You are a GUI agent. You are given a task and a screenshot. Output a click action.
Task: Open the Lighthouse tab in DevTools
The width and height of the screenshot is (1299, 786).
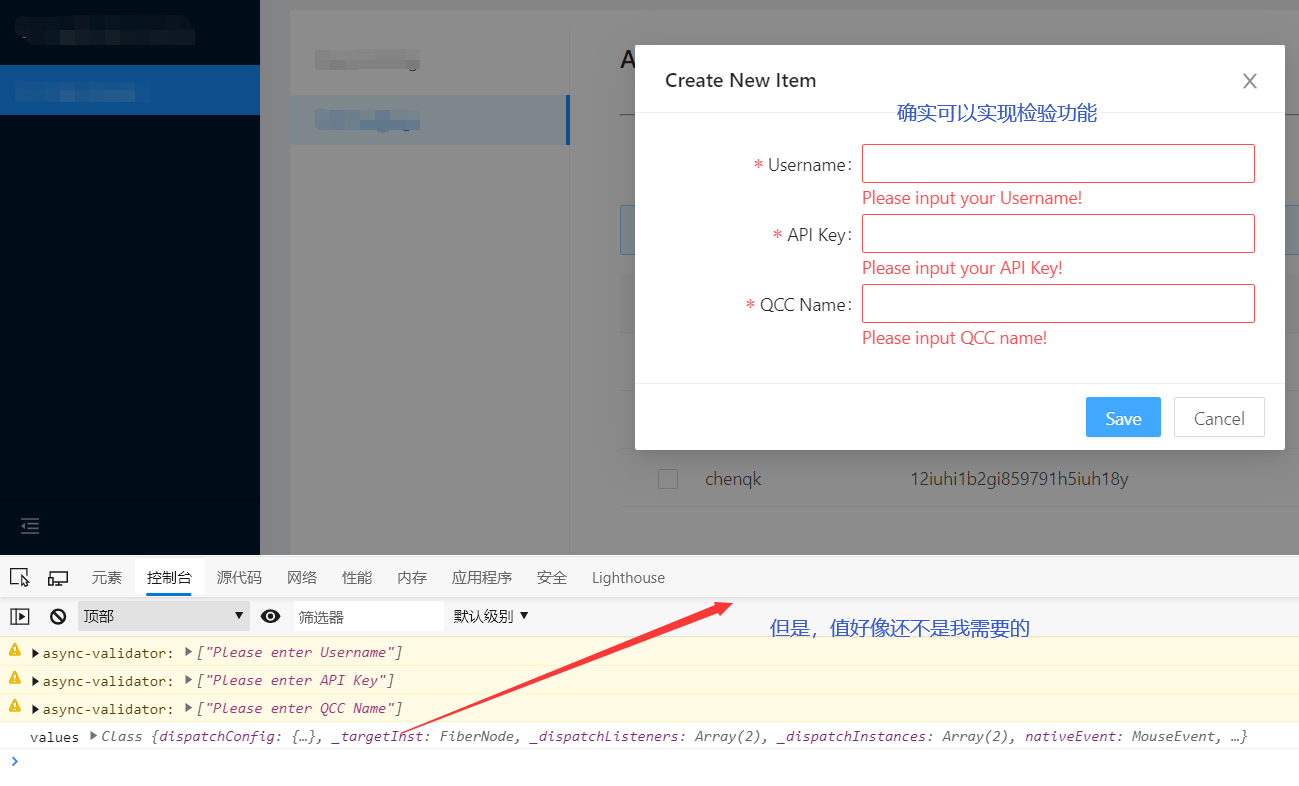pyautogui.click(x=627, y=577)
